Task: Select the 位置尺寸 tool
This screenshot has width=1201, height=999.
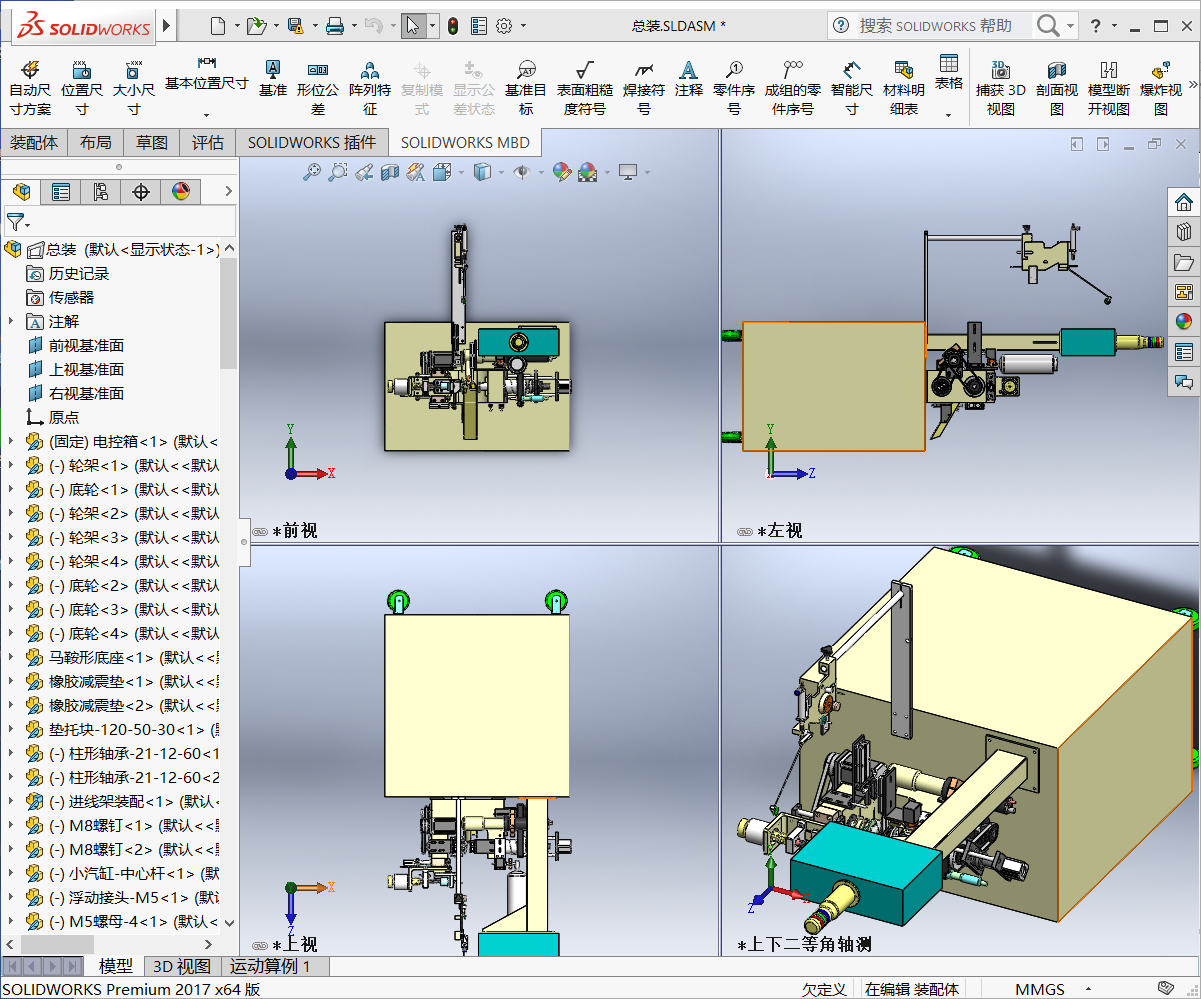Action: point(82,86)
